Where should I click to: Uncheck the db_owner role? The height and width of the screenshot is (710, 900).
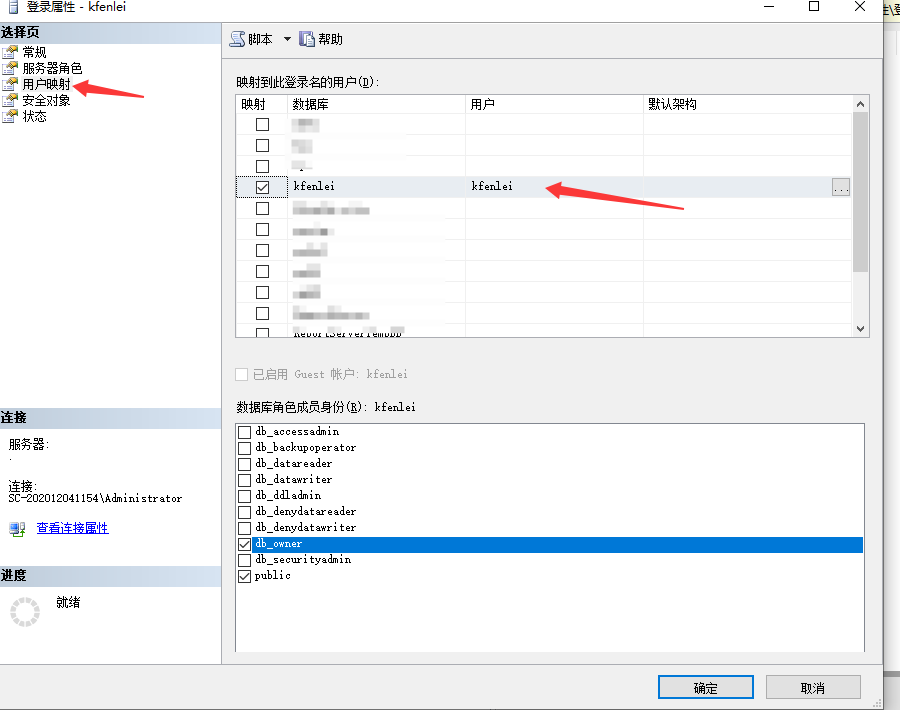pos(245,544)
